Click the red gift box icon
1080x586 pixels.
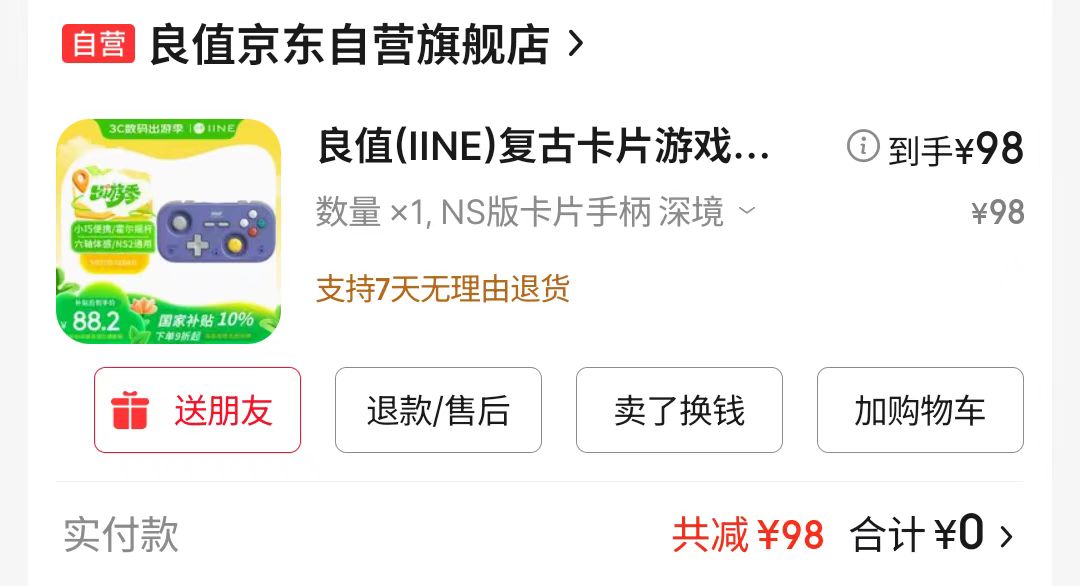tap(129, 410)
